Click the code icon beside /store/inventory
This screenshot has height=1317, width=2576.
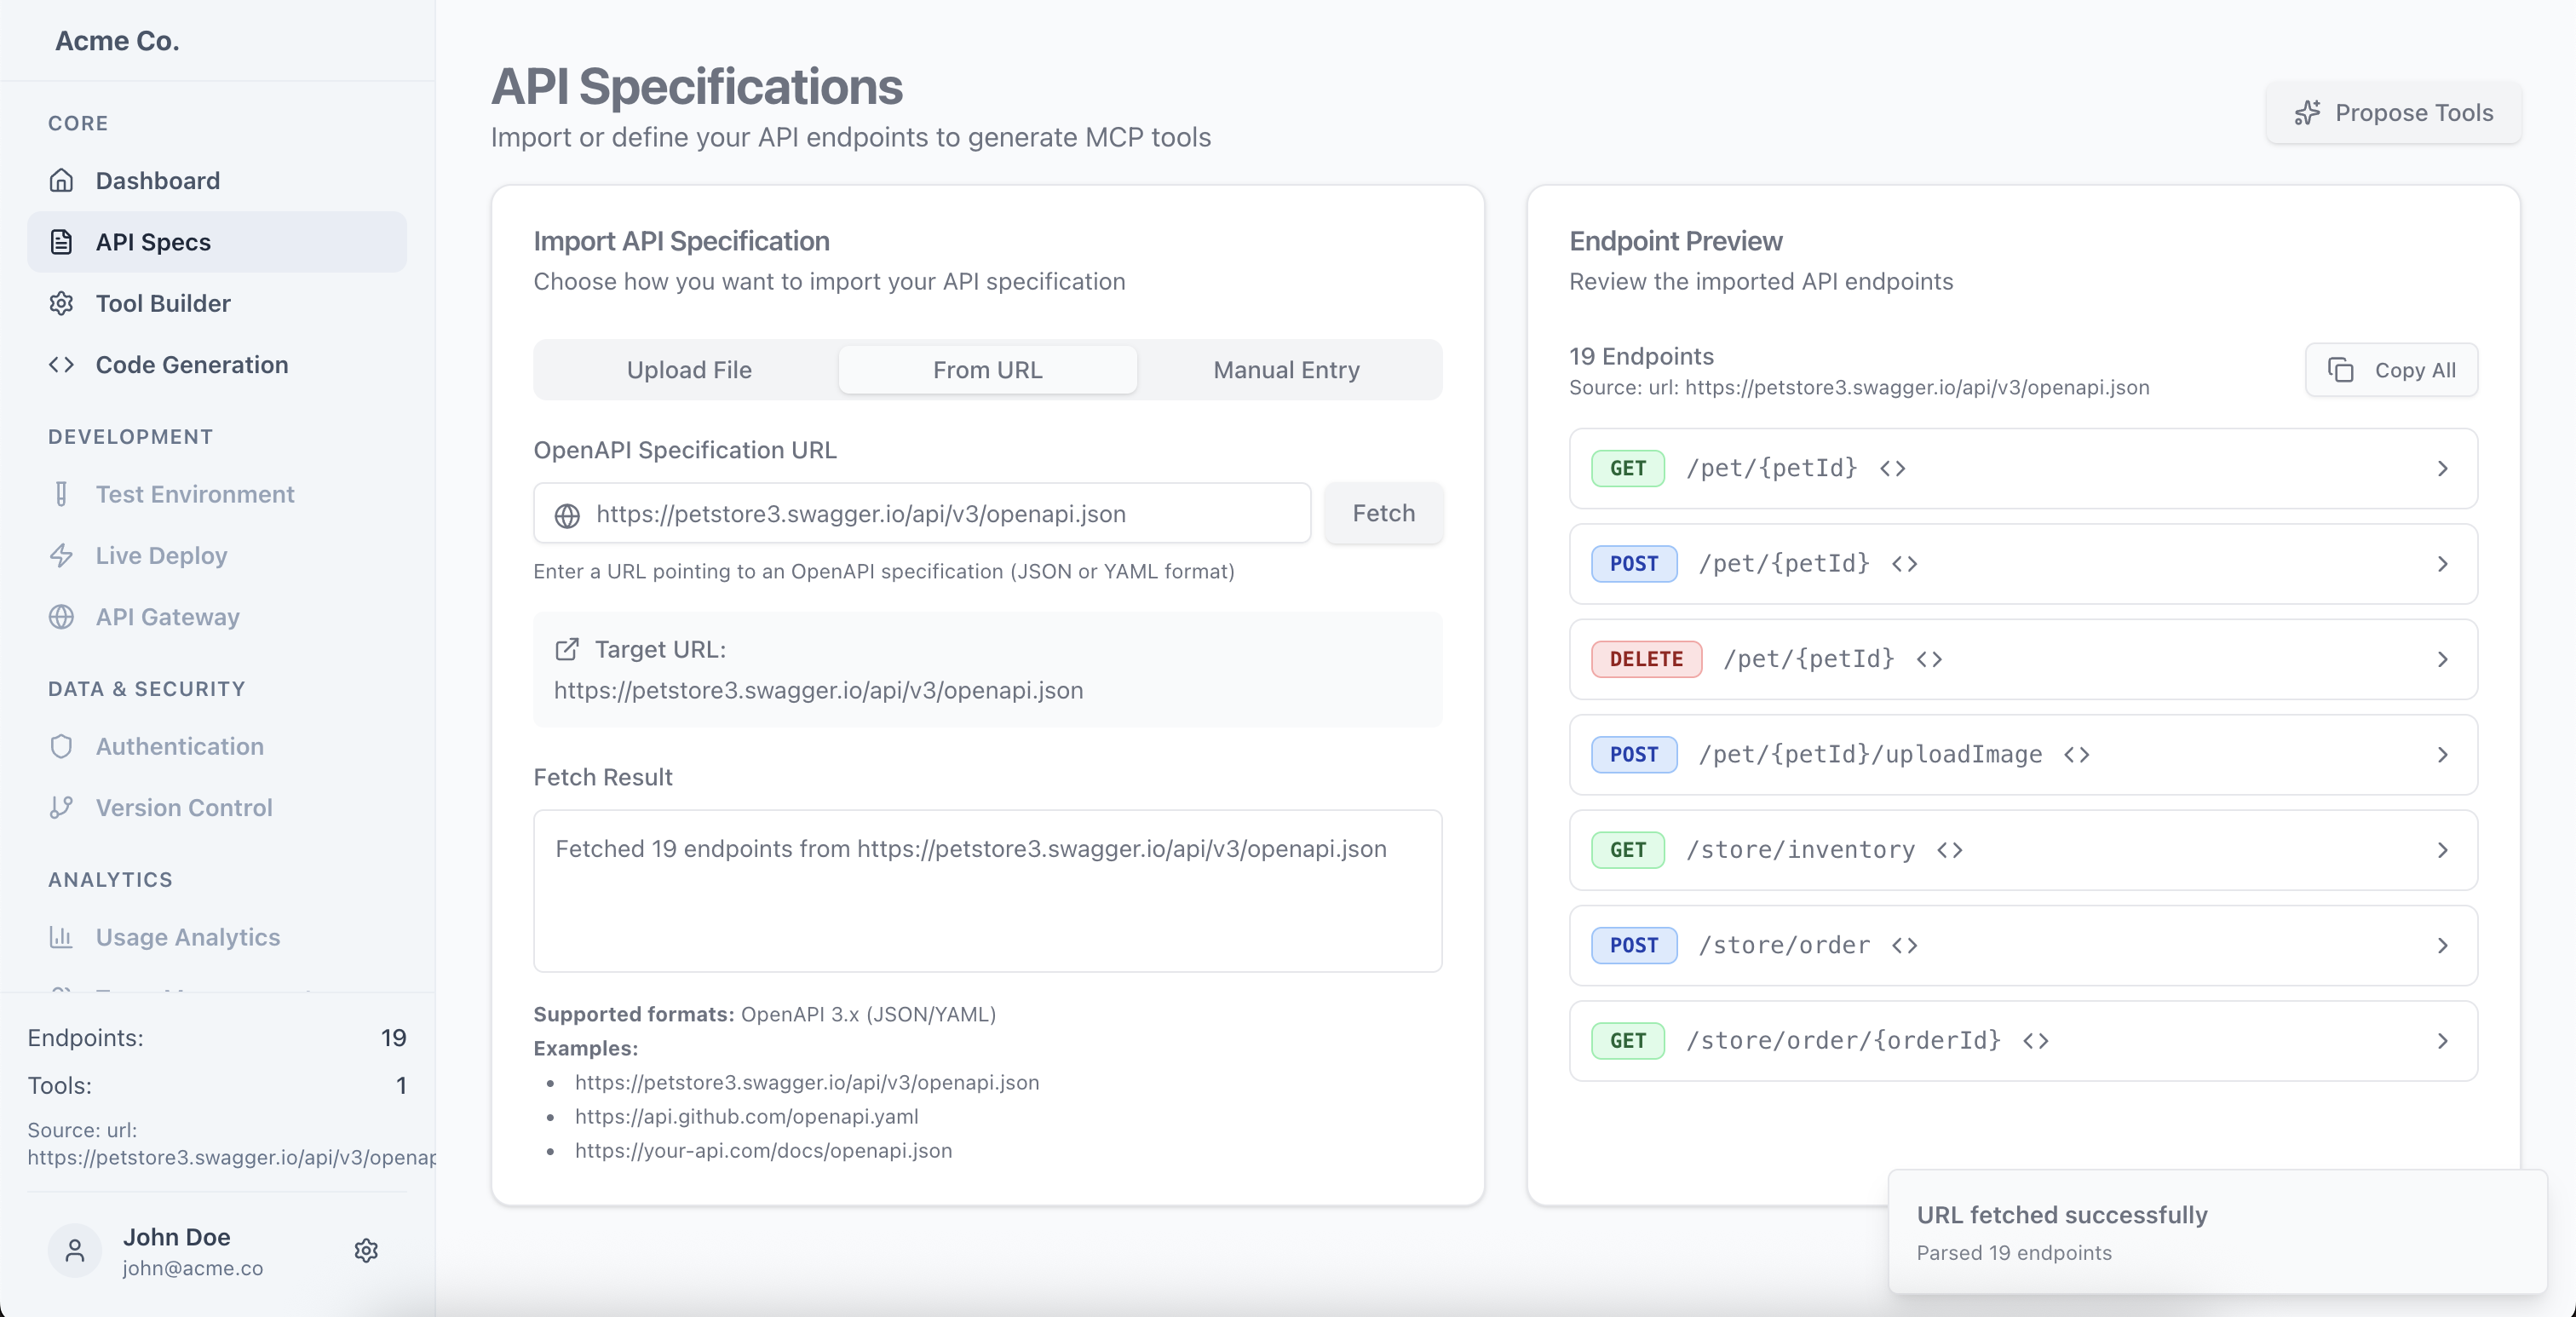(1949, 850)
